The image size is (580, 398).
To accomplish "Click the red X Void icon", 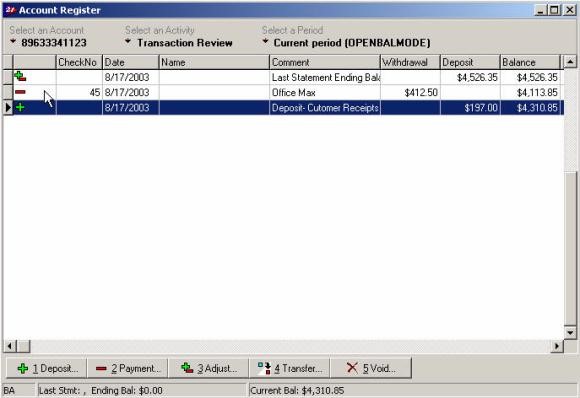I will (x=352, y=368).
